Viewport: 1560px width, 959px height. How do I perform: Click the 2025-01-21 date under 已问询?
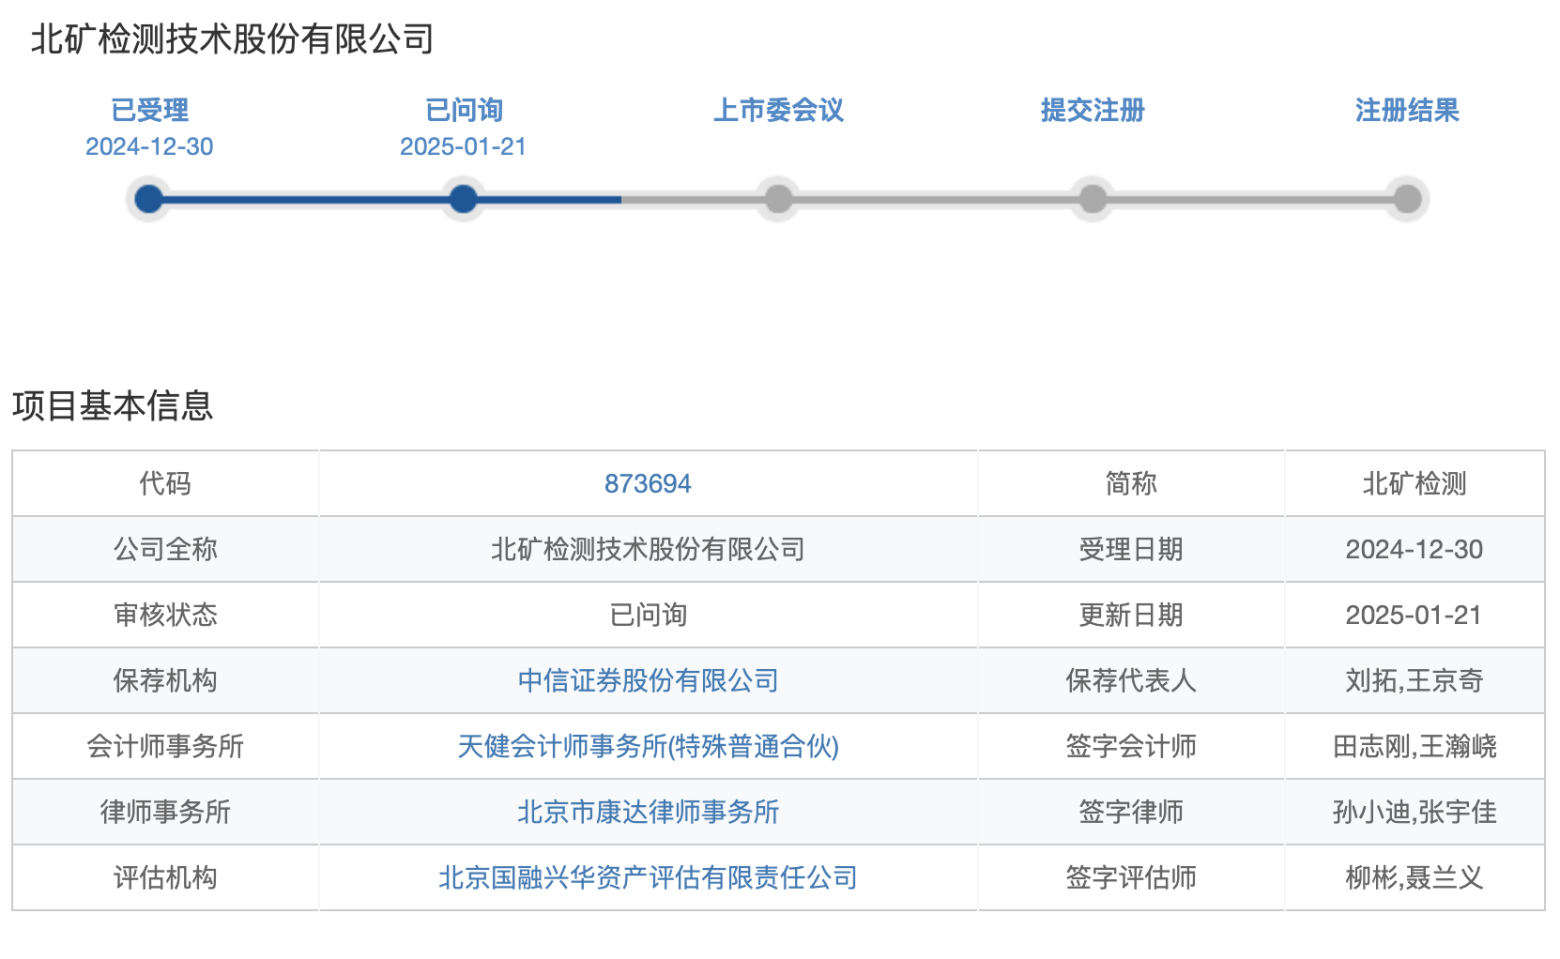[x=463, y=147]
